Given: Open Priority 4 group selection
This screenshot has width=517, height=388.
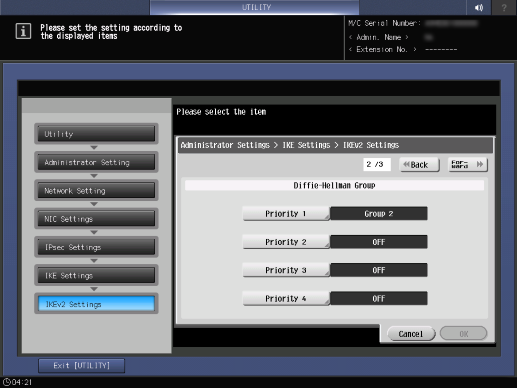Looking at the screenshot, I should pos(286,299).
